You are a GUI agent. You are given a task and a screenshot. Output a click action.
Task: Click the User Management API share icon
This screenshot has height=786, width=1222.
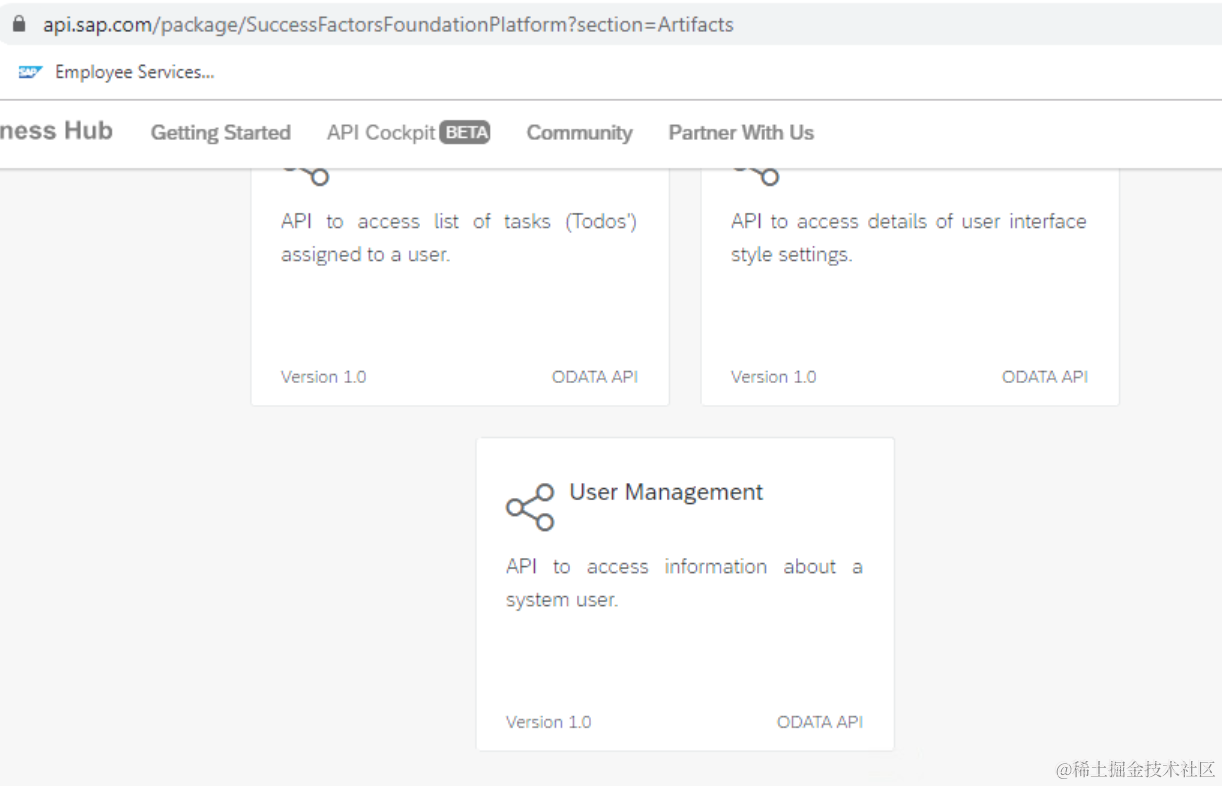tap(530, 507)
